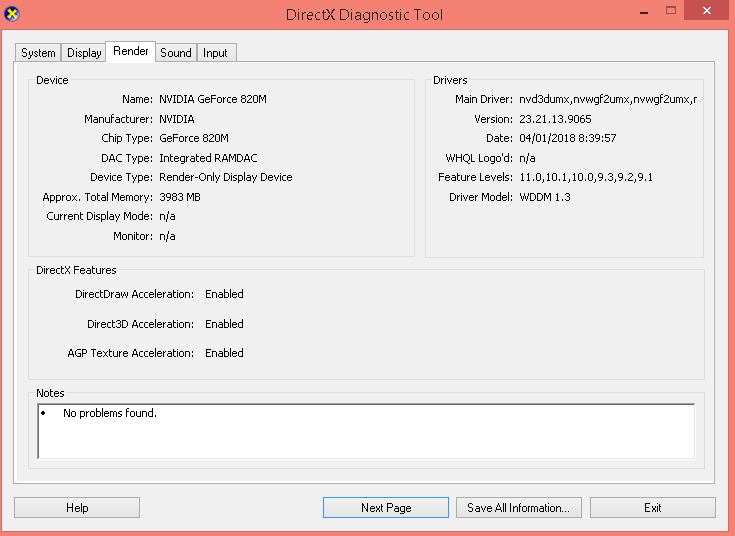The width and height of the screenshot is (735, 536).
Task: Click the Monitor 'n/a' value
Action: coord(167,236)
